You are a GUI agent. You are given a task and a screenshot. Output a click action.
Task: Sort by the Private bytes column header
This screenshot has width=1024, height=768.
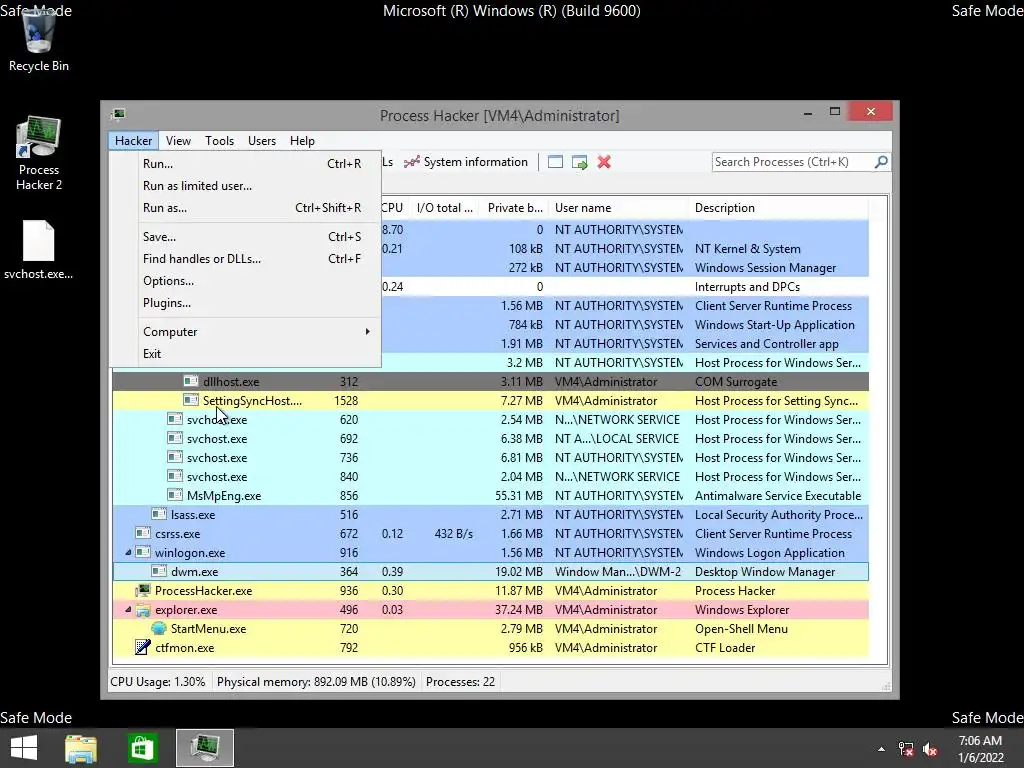(515, 208)
